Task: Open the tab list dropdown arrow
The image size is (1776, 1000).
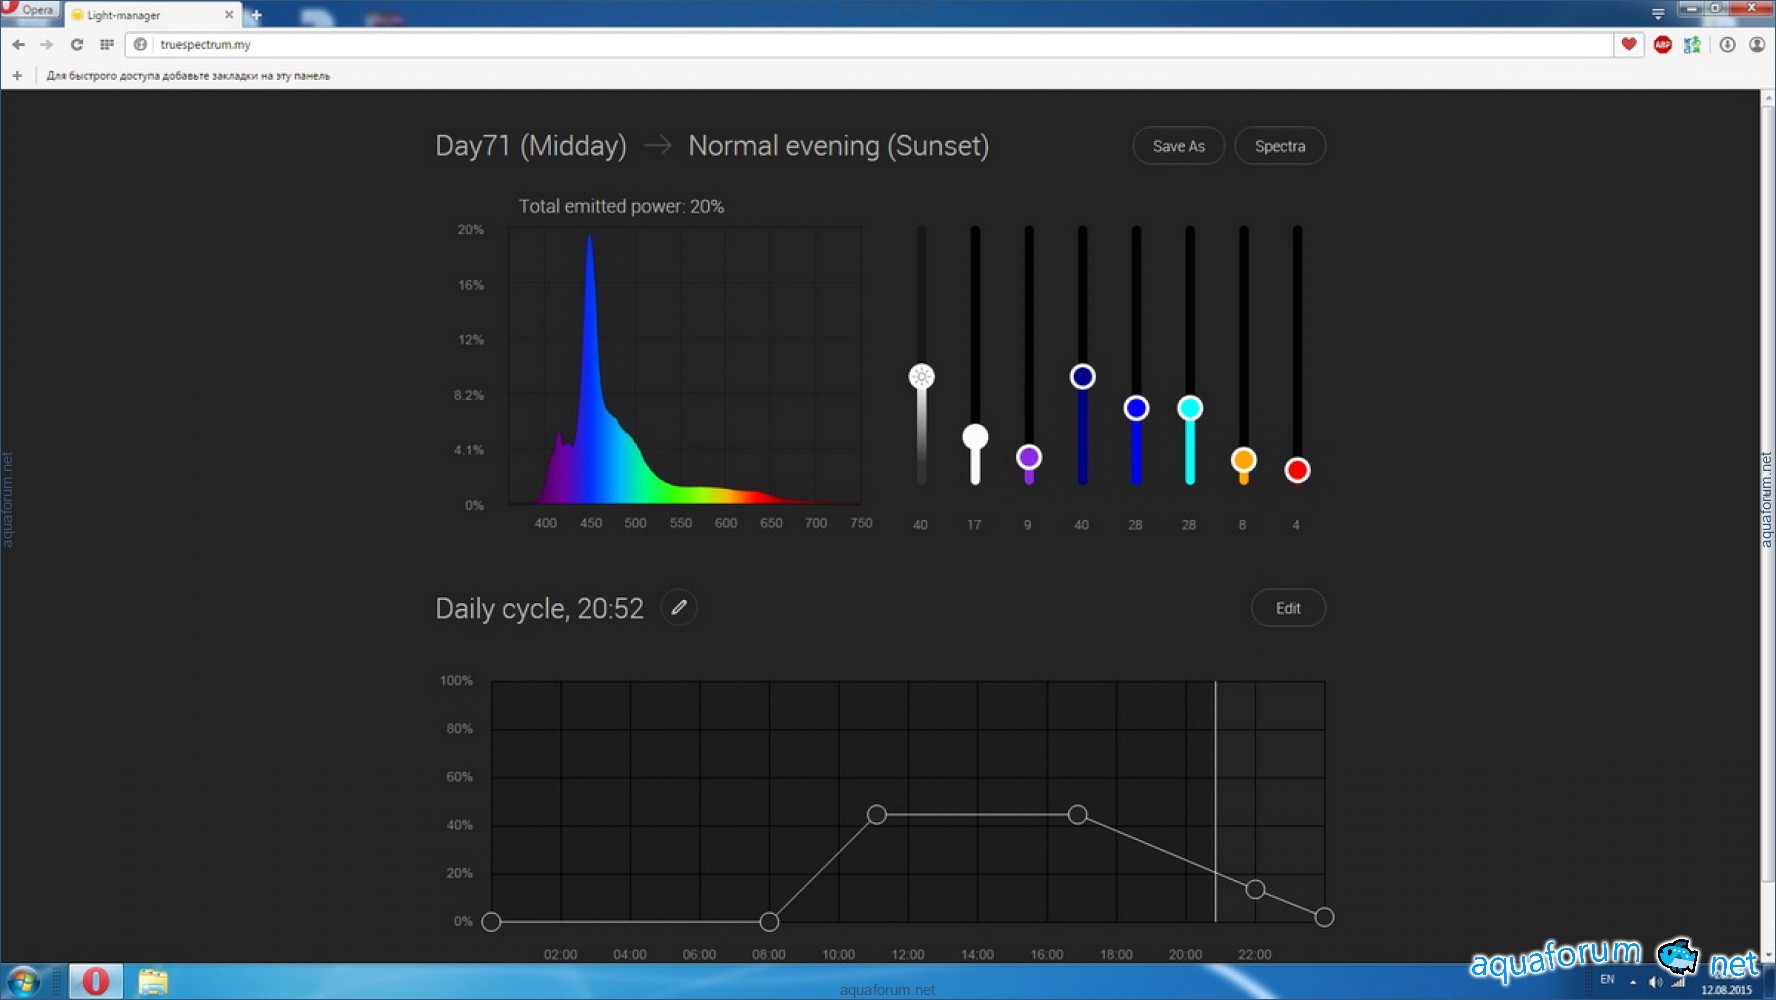Action: point(1658,14)
